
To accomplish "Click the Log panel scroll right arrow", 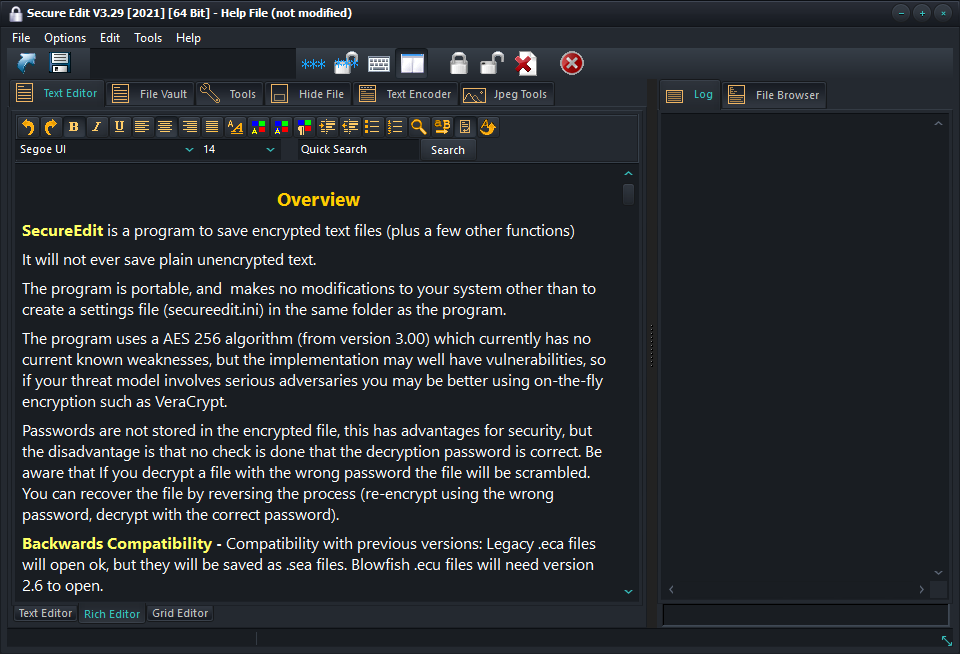I will (x=921, y=589).
